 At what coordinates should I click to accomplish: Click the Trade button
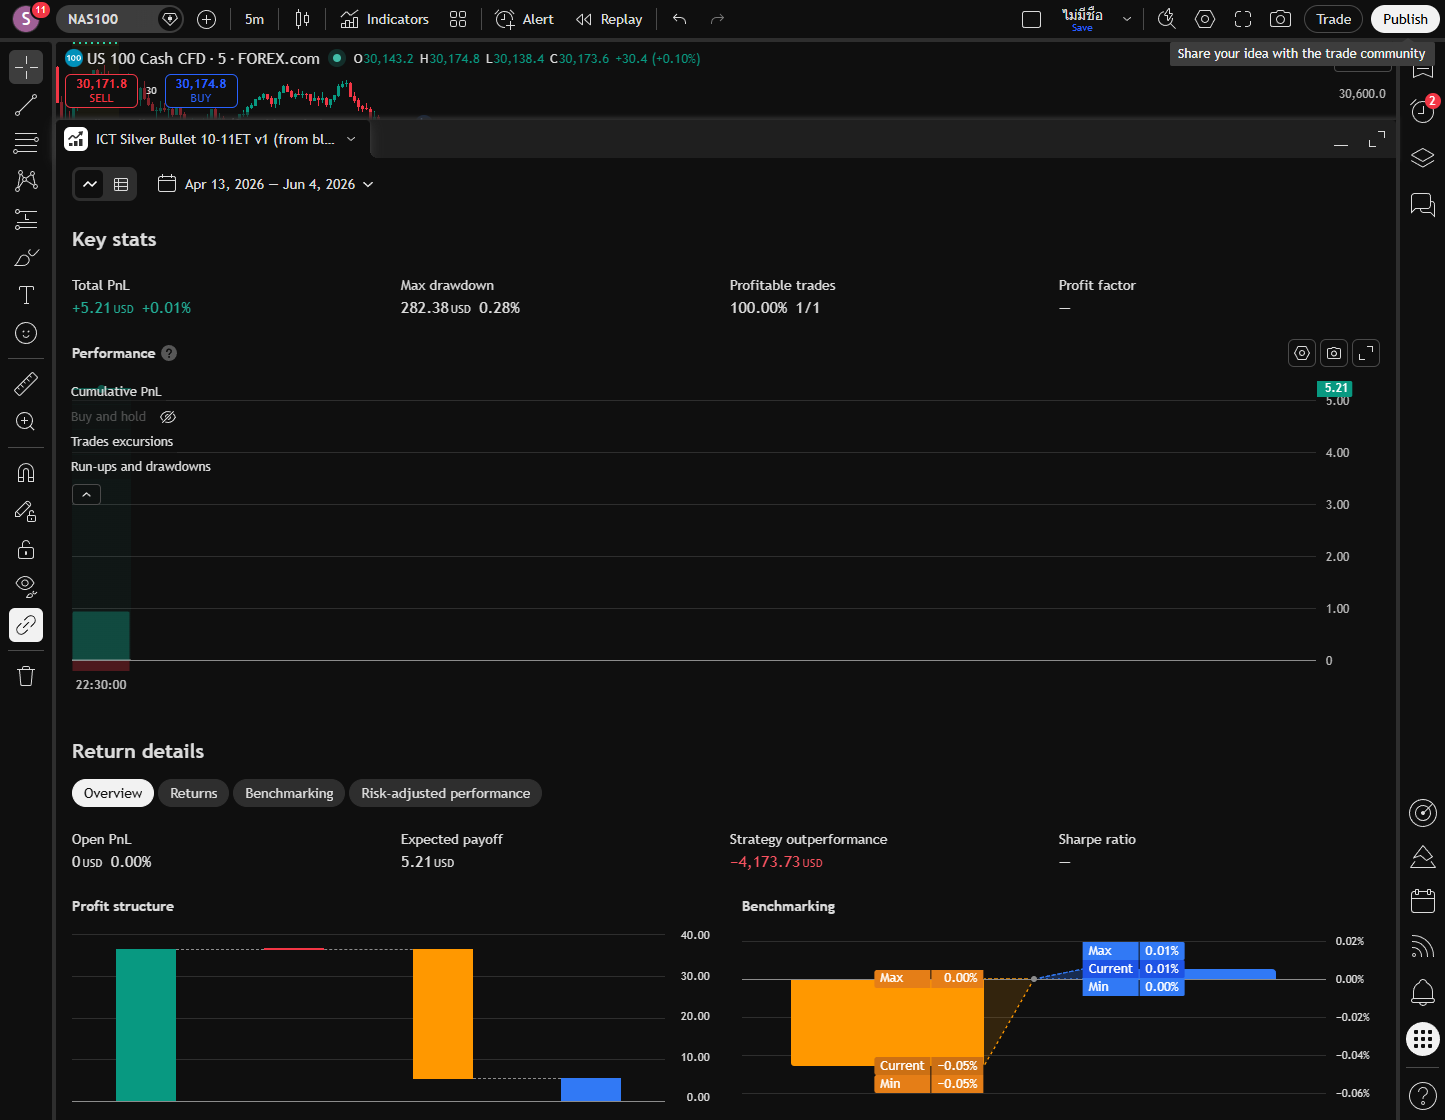[x=1333, y=19]
